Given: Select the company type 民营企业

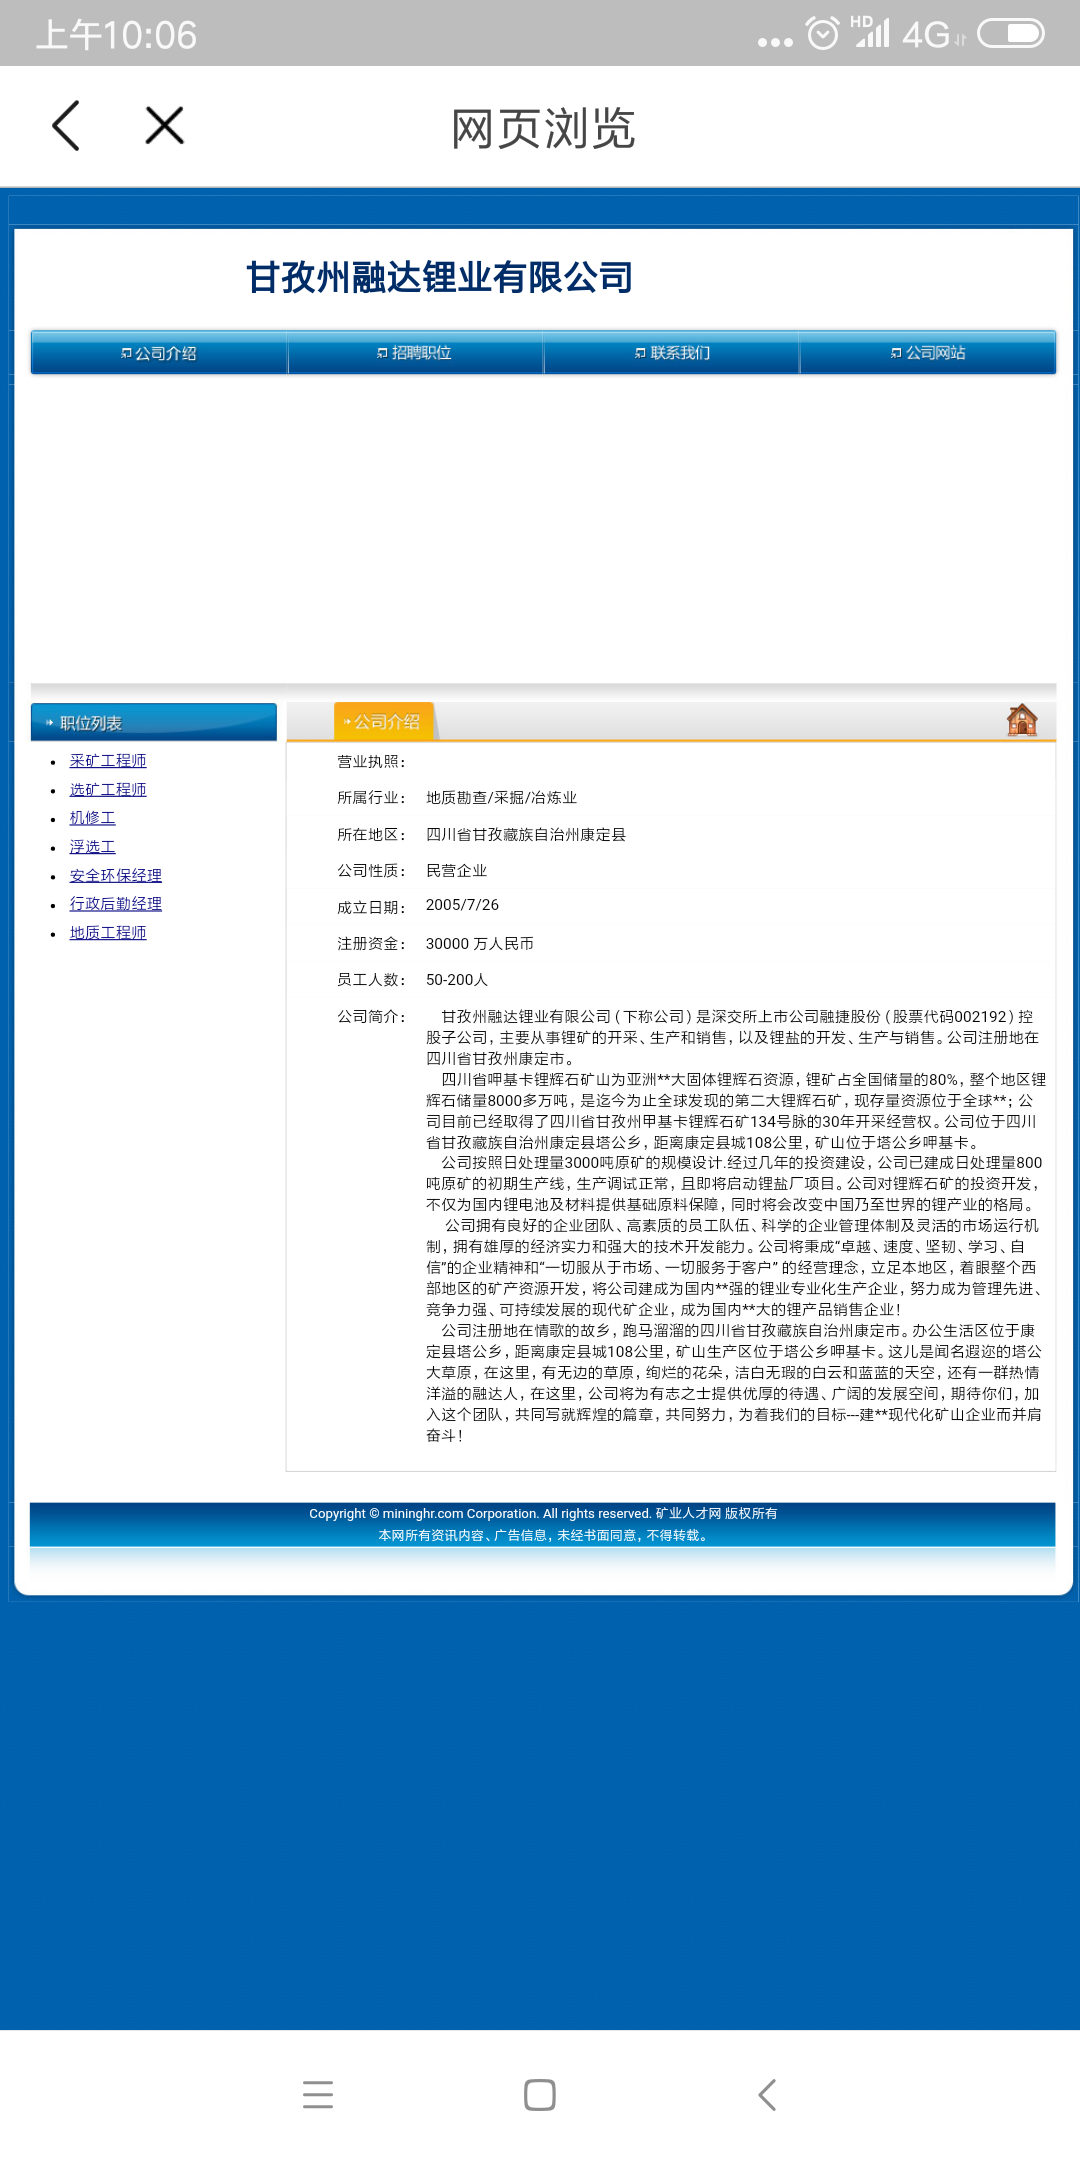Looking at the screenshot, I should pos(456,871).
